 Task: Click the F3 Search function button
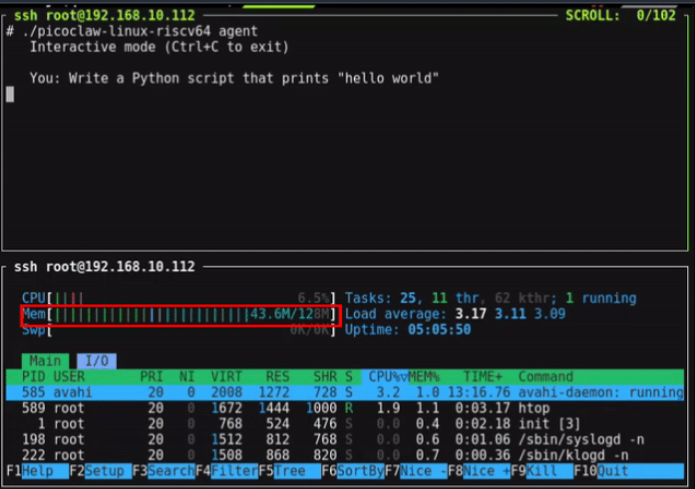[x=164, y=470]
